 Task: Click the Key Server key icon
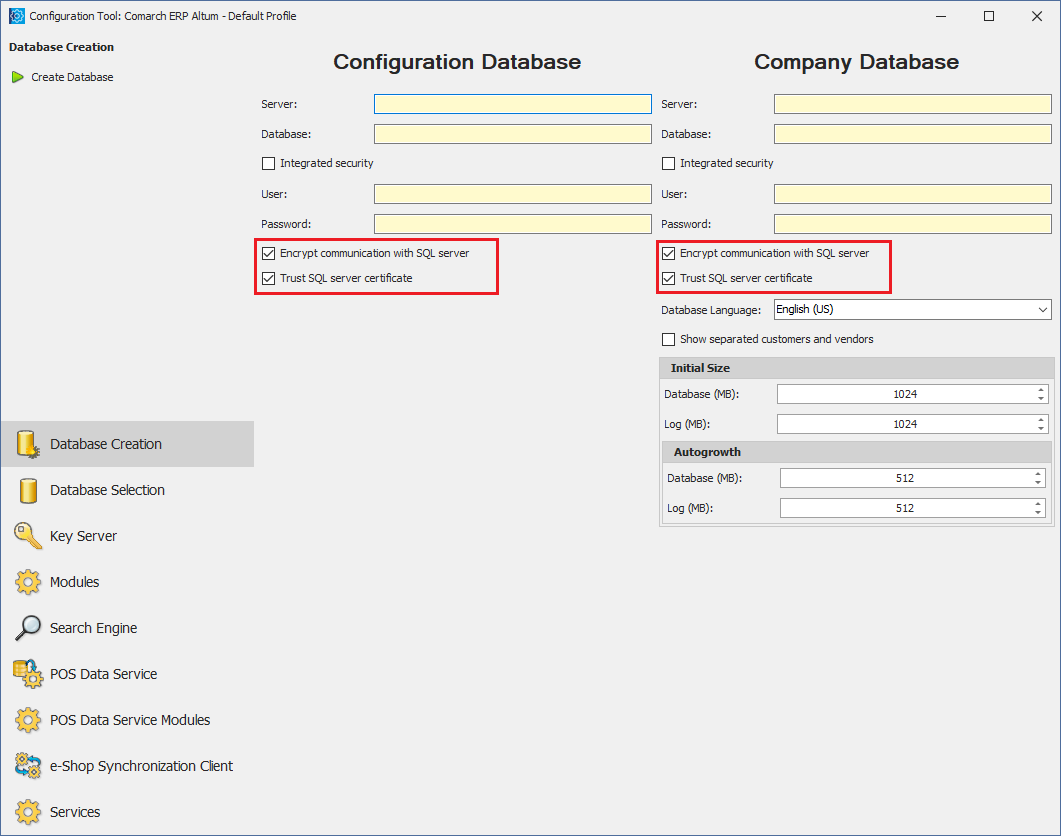28,535
